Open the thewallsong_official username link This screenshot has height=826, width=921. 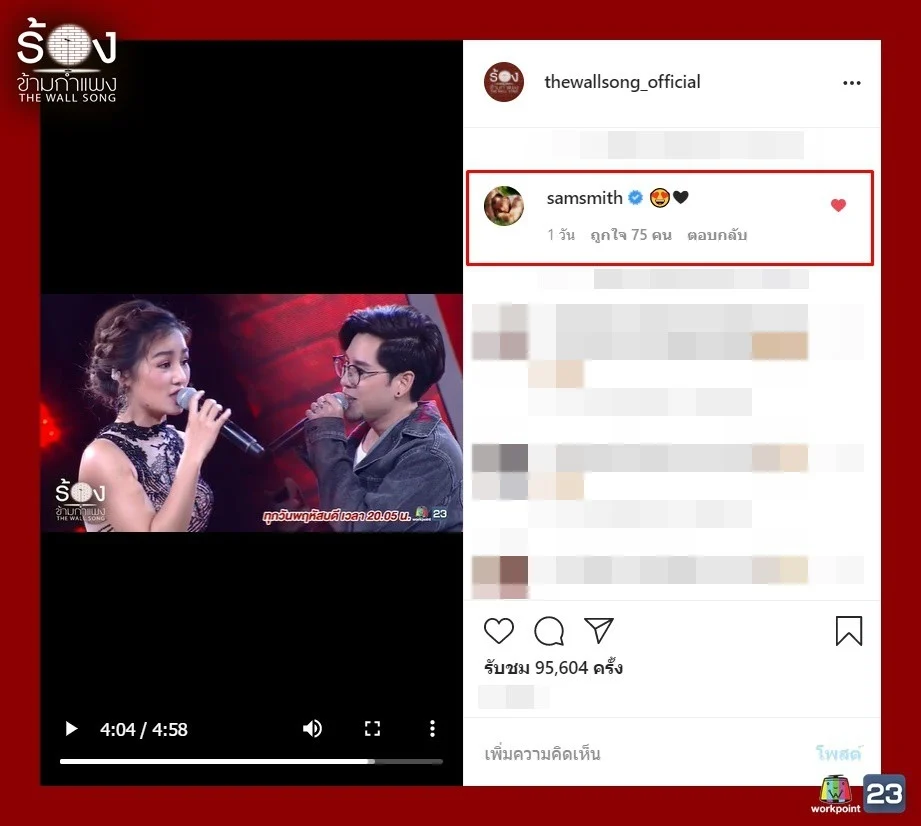pyautogui.click(x=622, y=82)
